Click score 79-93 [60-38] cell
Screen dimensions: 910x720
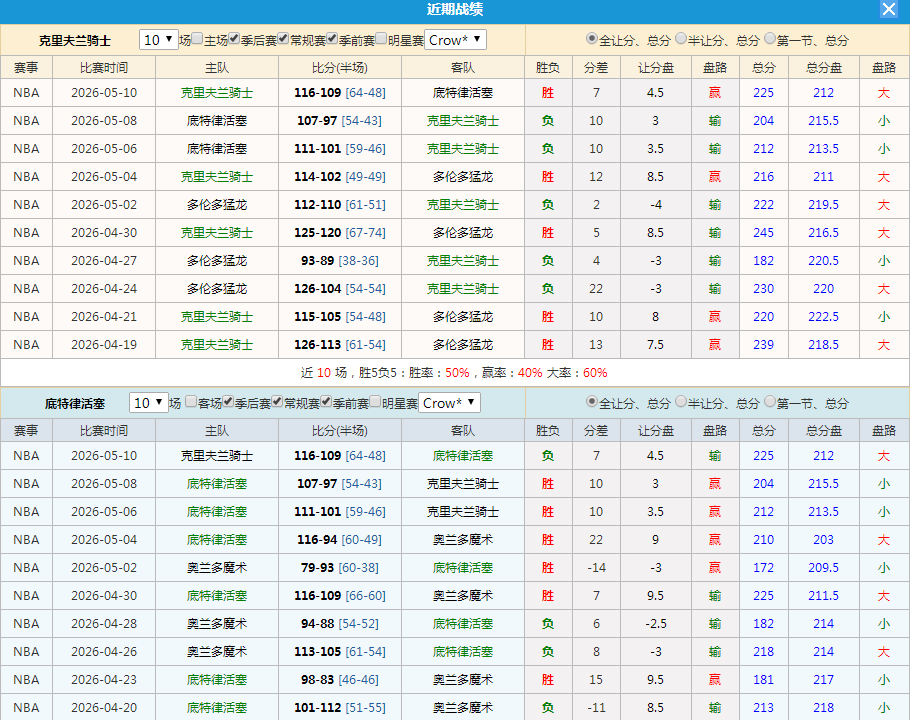click(340, 567)
